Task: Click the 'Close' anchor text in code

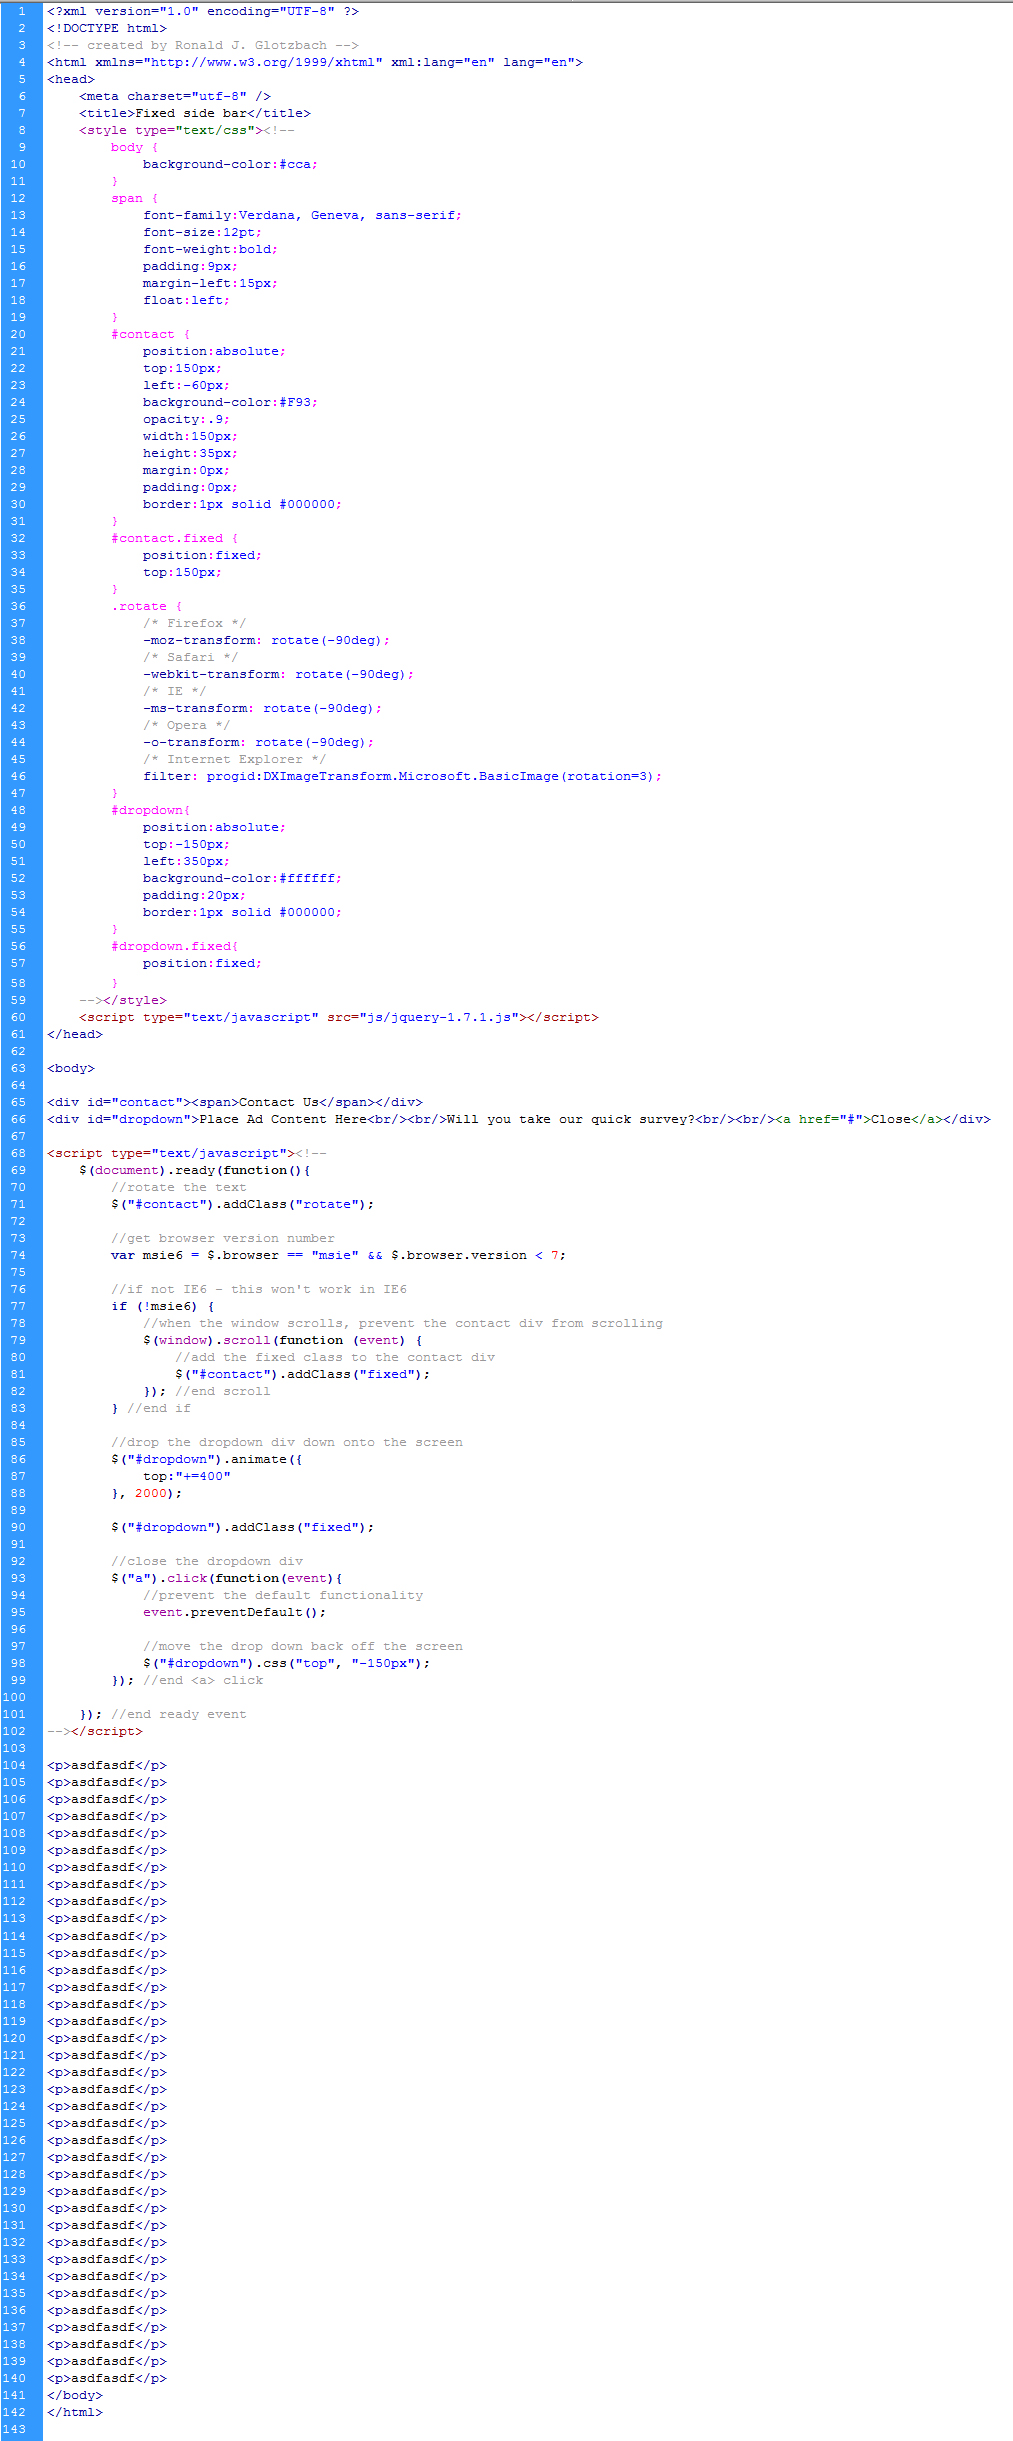Action: 891,1119
